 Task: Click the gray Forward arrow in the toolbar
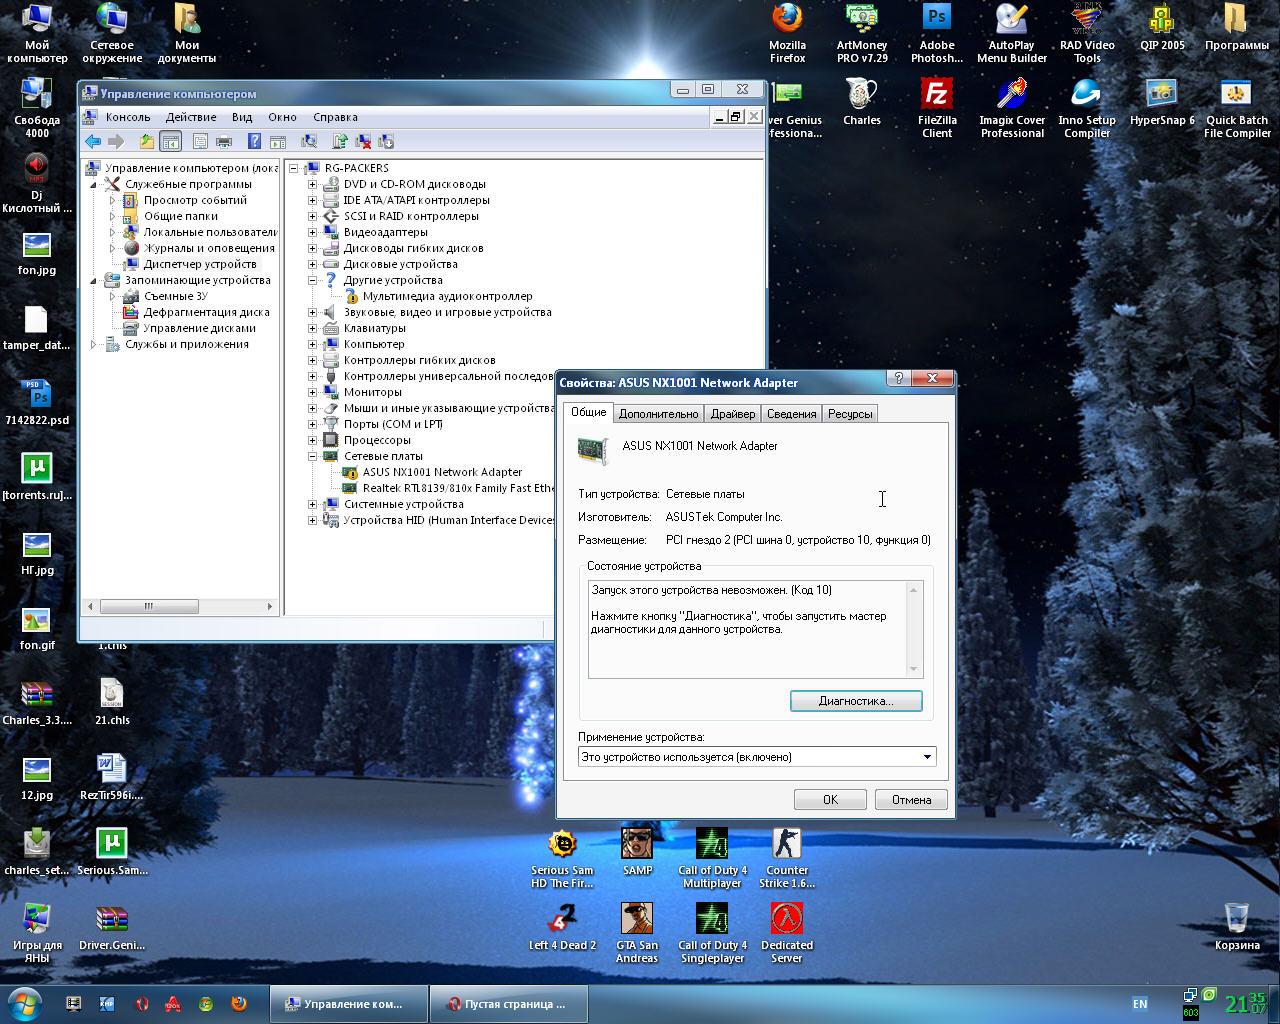pos(116,142)
